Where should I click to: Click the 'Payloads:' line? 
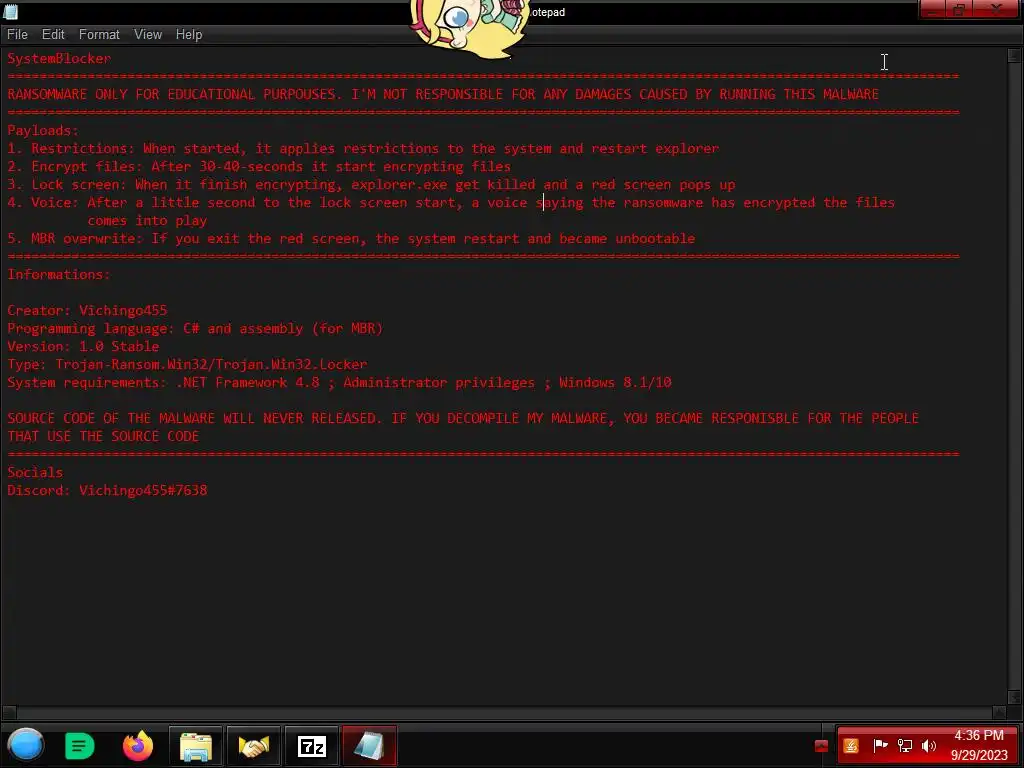42,130
